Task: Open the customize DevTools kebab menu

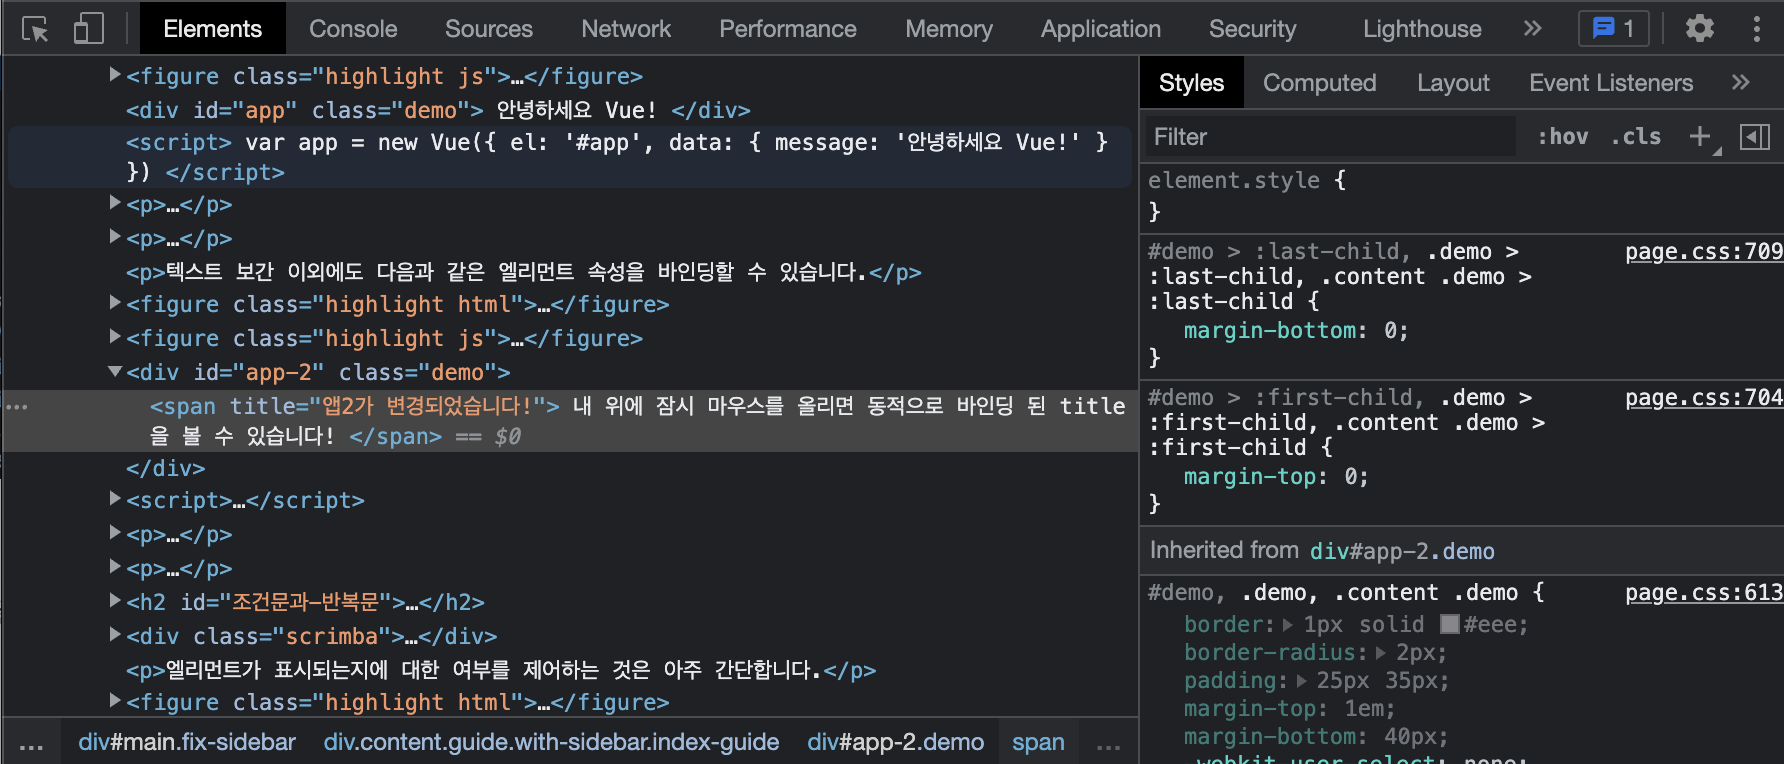Action: click(1756, 29)
